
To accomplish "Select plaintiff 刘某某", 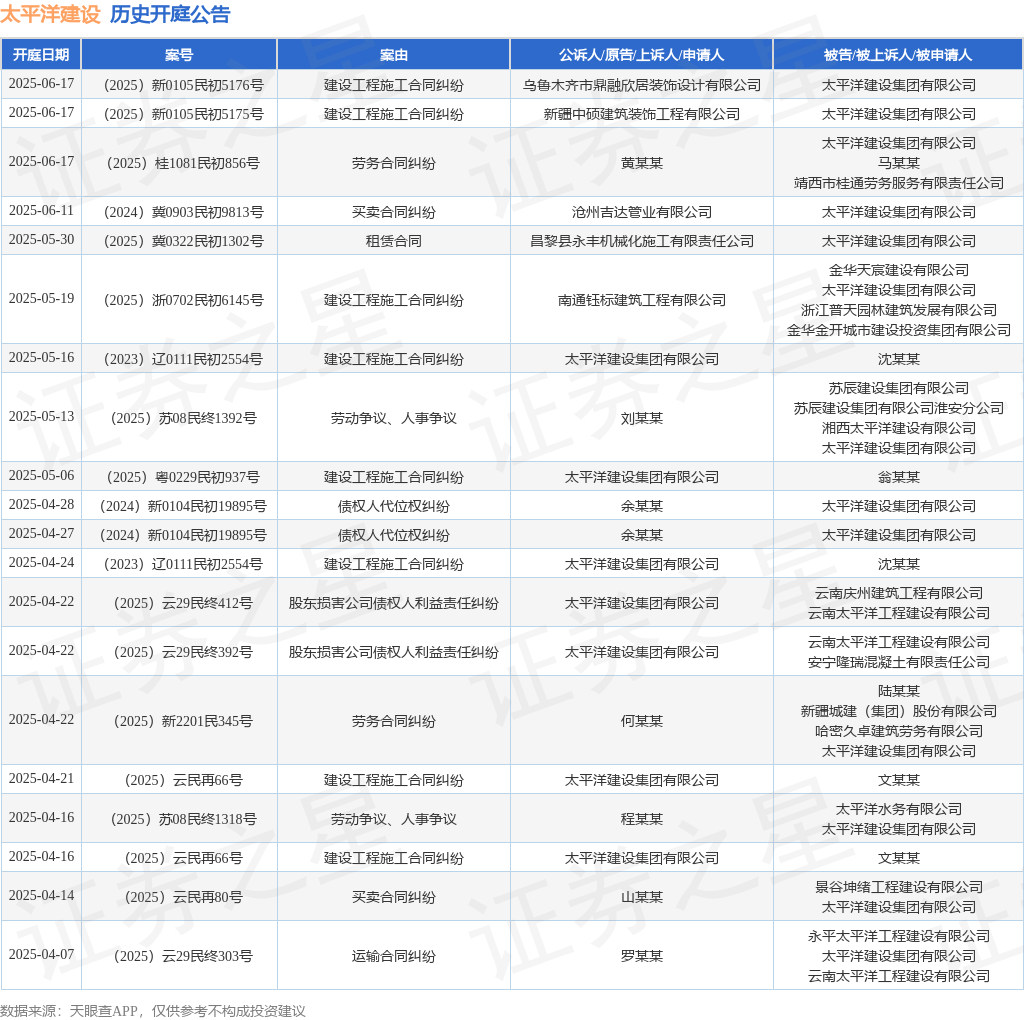I will pos(641,418).
